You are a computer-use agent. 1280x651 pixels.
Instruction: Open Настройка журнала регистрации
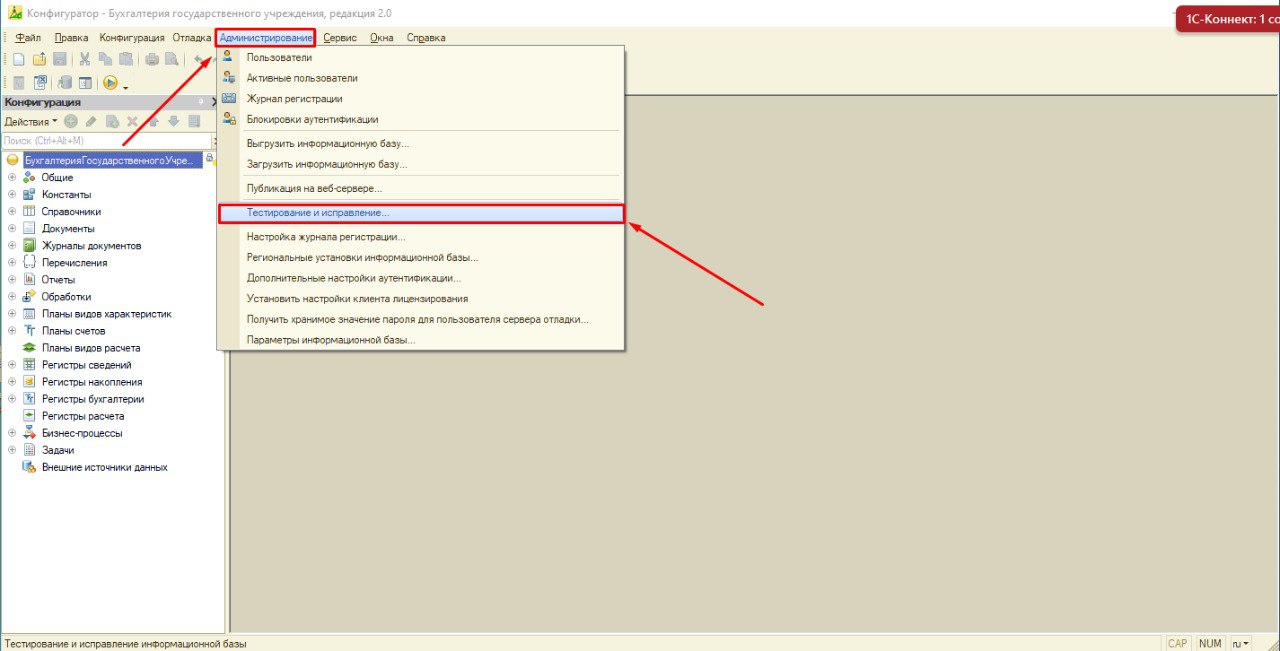click(420, 237)
